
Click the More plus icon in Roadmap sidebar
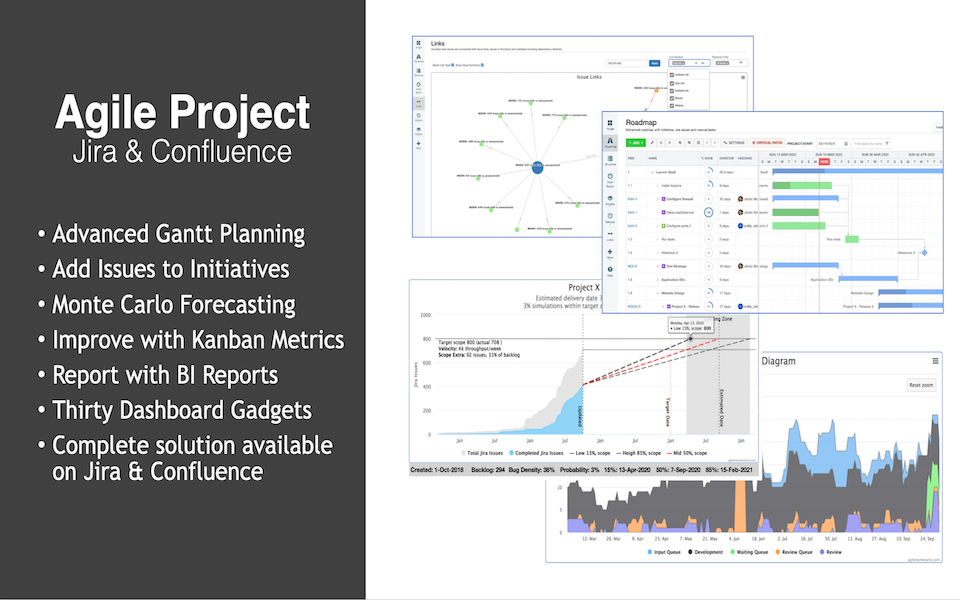tap(610, 253)
